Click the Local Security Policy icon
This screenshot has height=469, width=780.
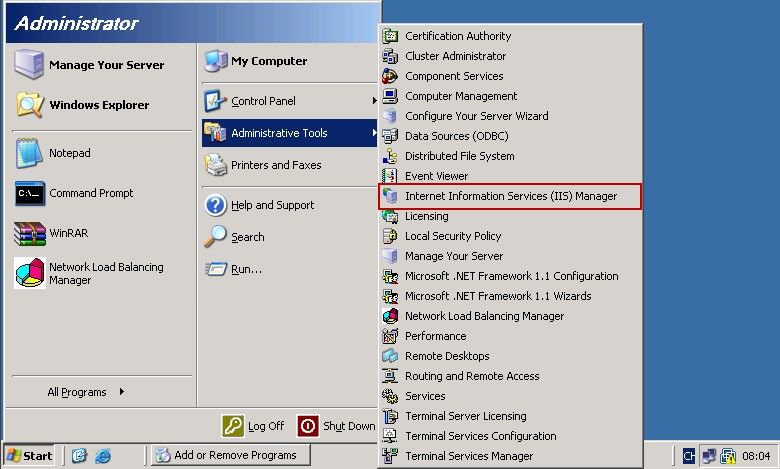(390, 236)
